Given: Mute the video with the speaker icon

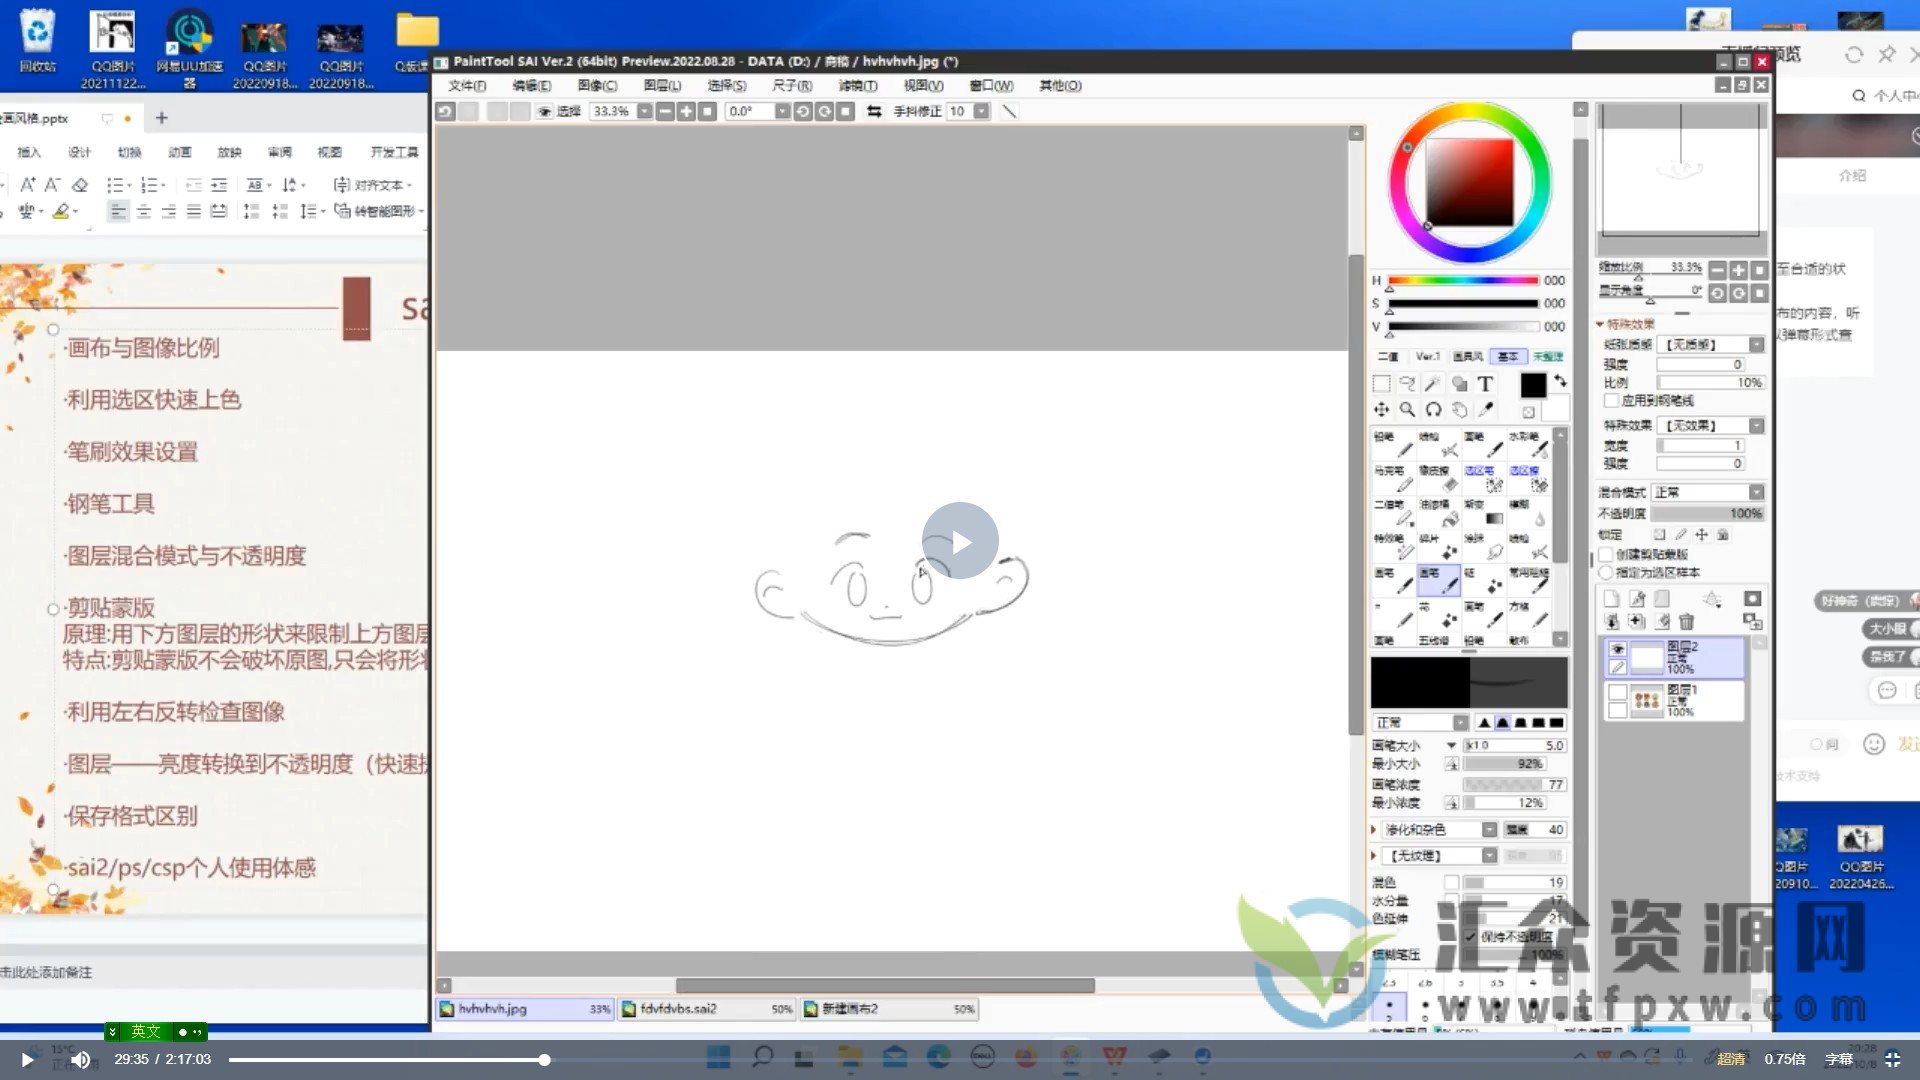Looking at the screenshot, I should point(81,1059).
